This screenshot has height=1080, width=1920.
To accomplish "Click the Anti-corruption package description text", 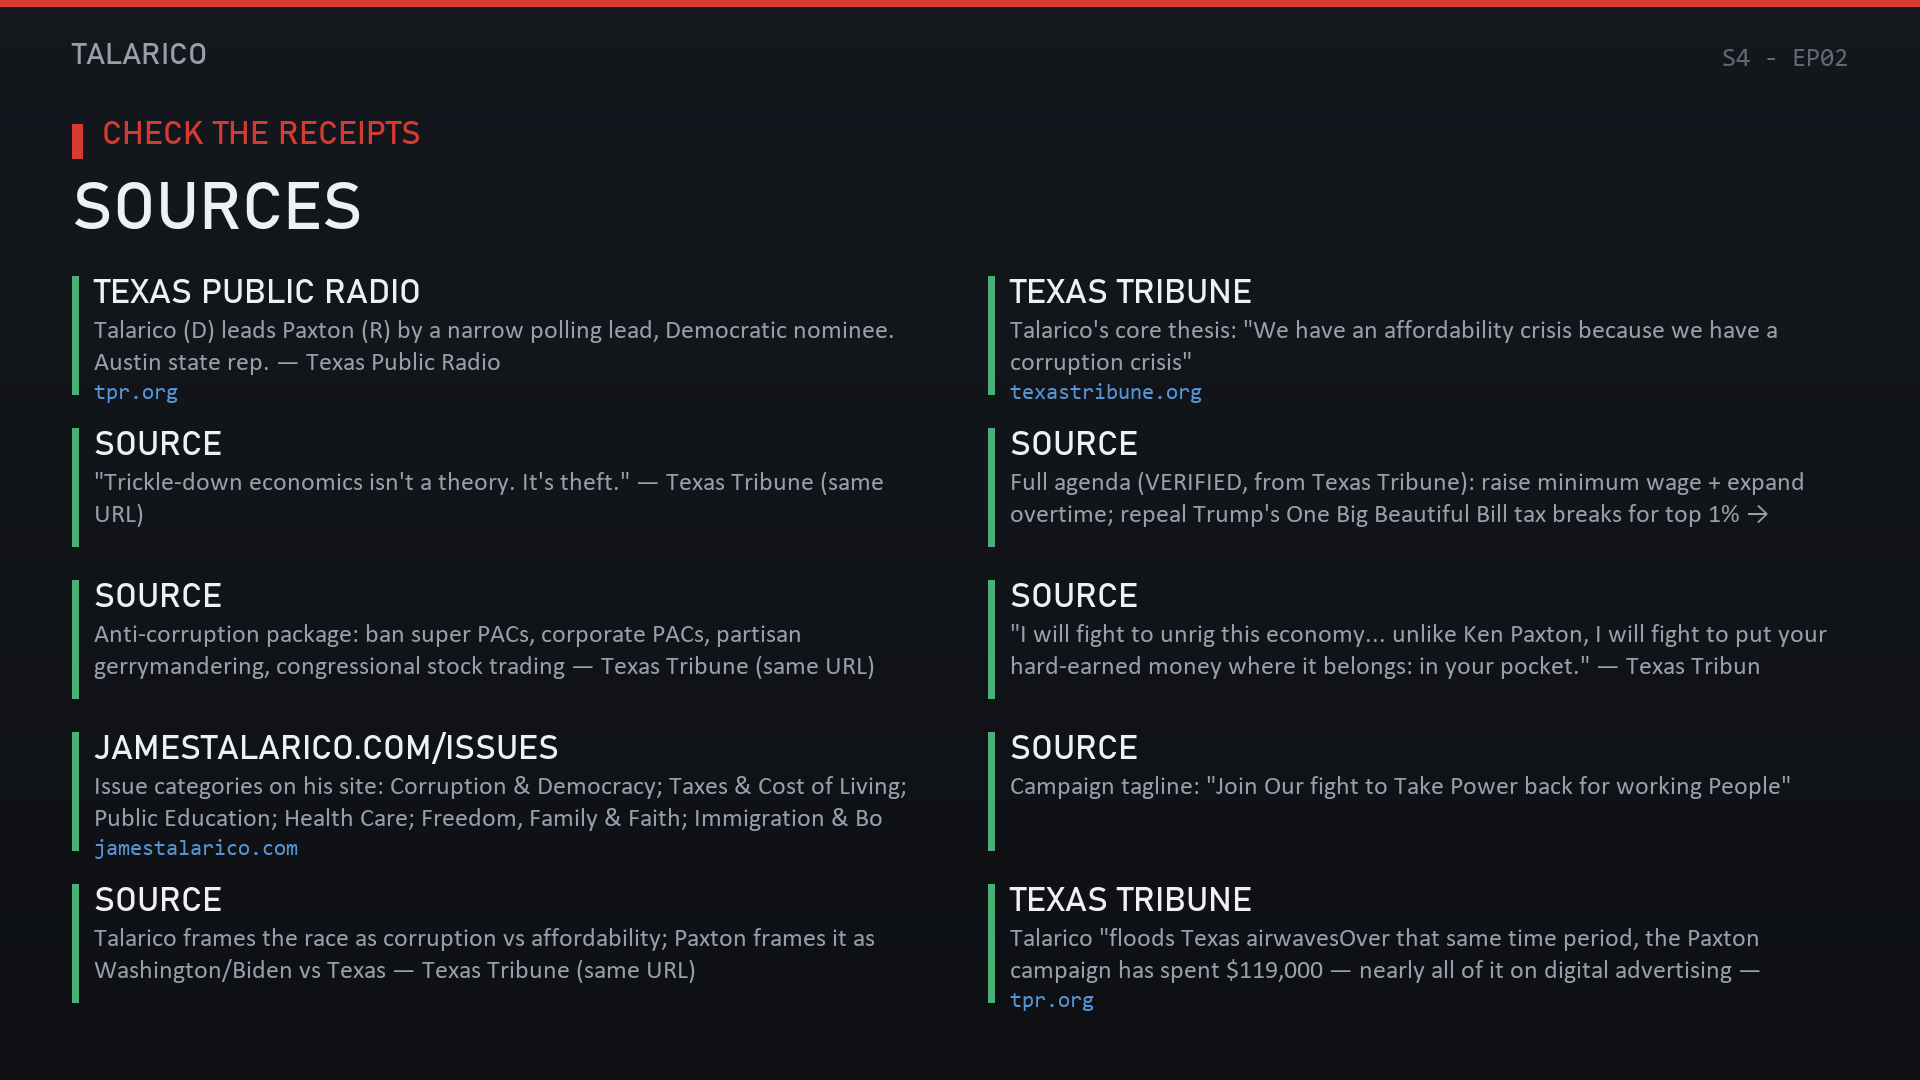I will point(484,650).
